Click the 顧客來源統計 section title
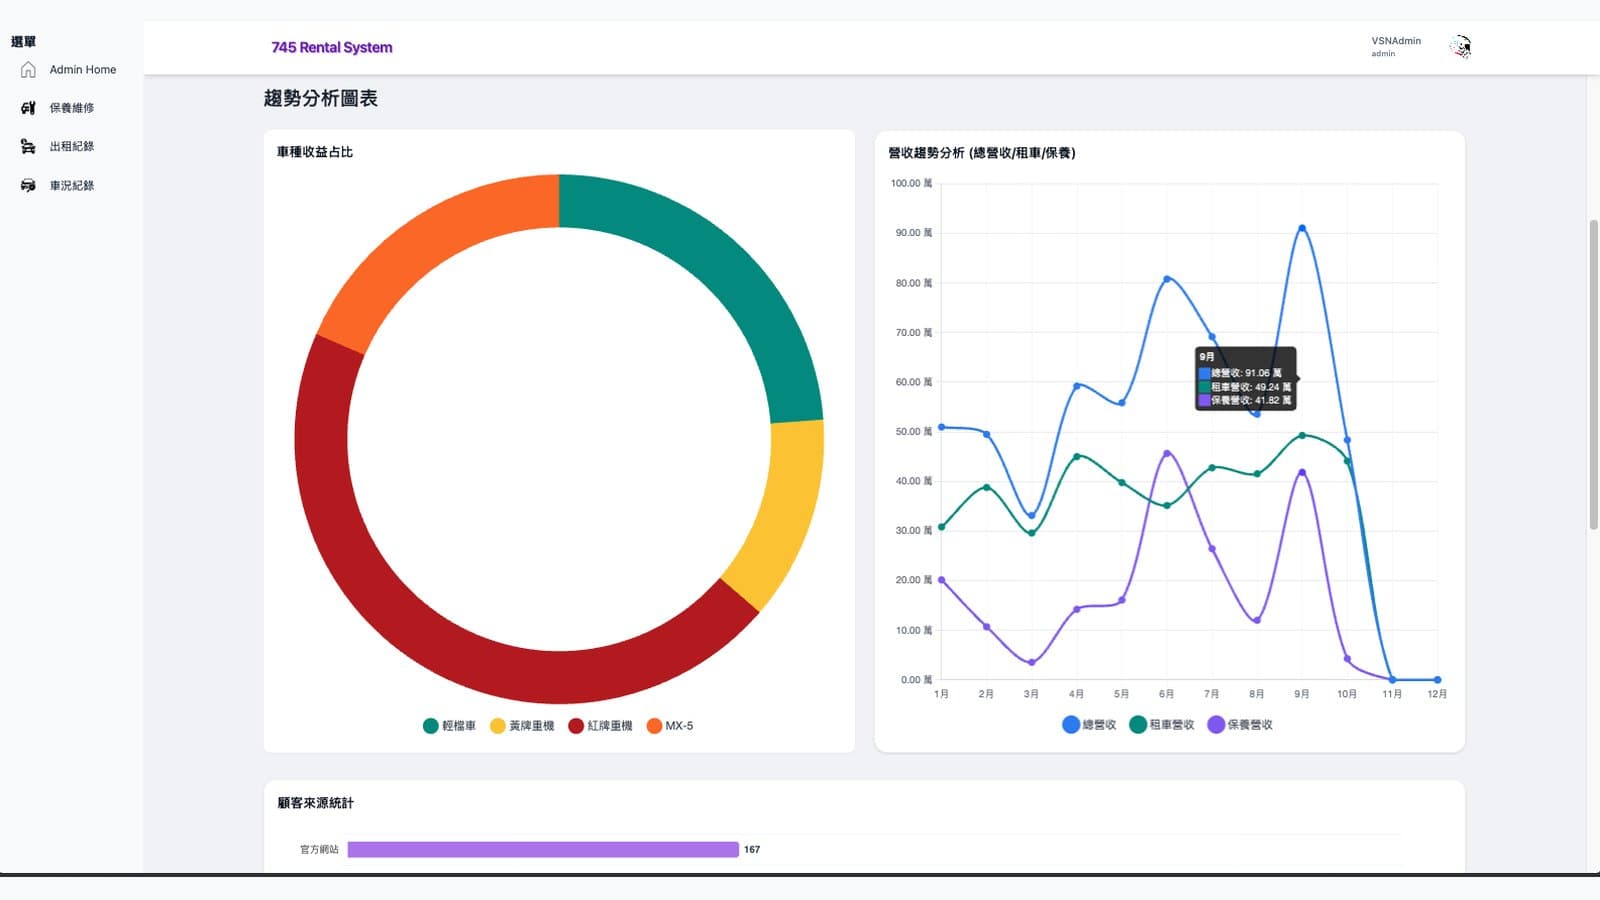1600x900 pixels. tap(315, 803)
